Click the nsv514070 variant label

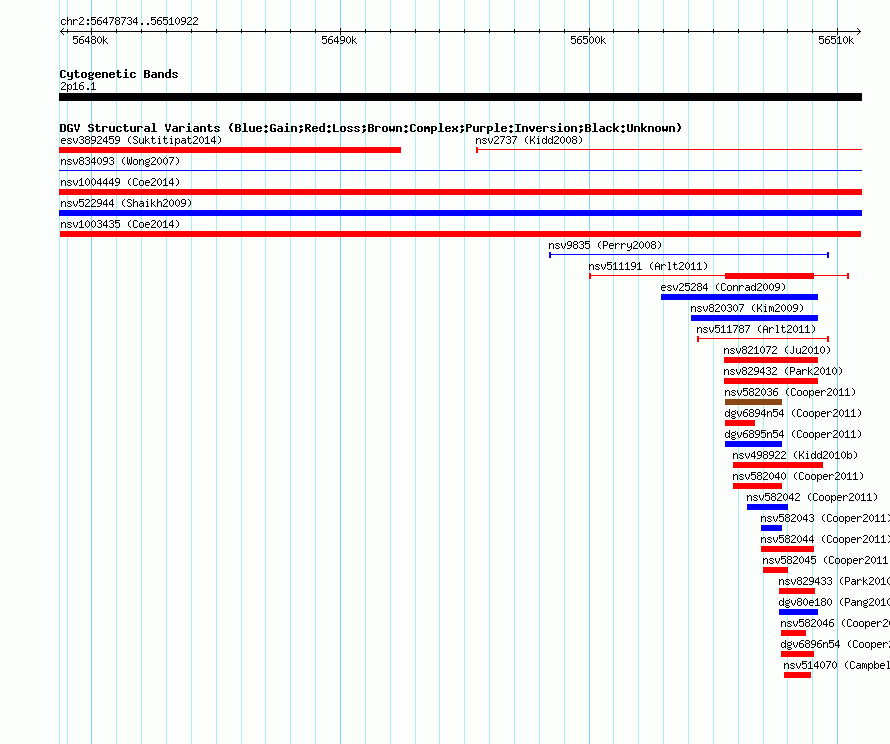(836, 665)
